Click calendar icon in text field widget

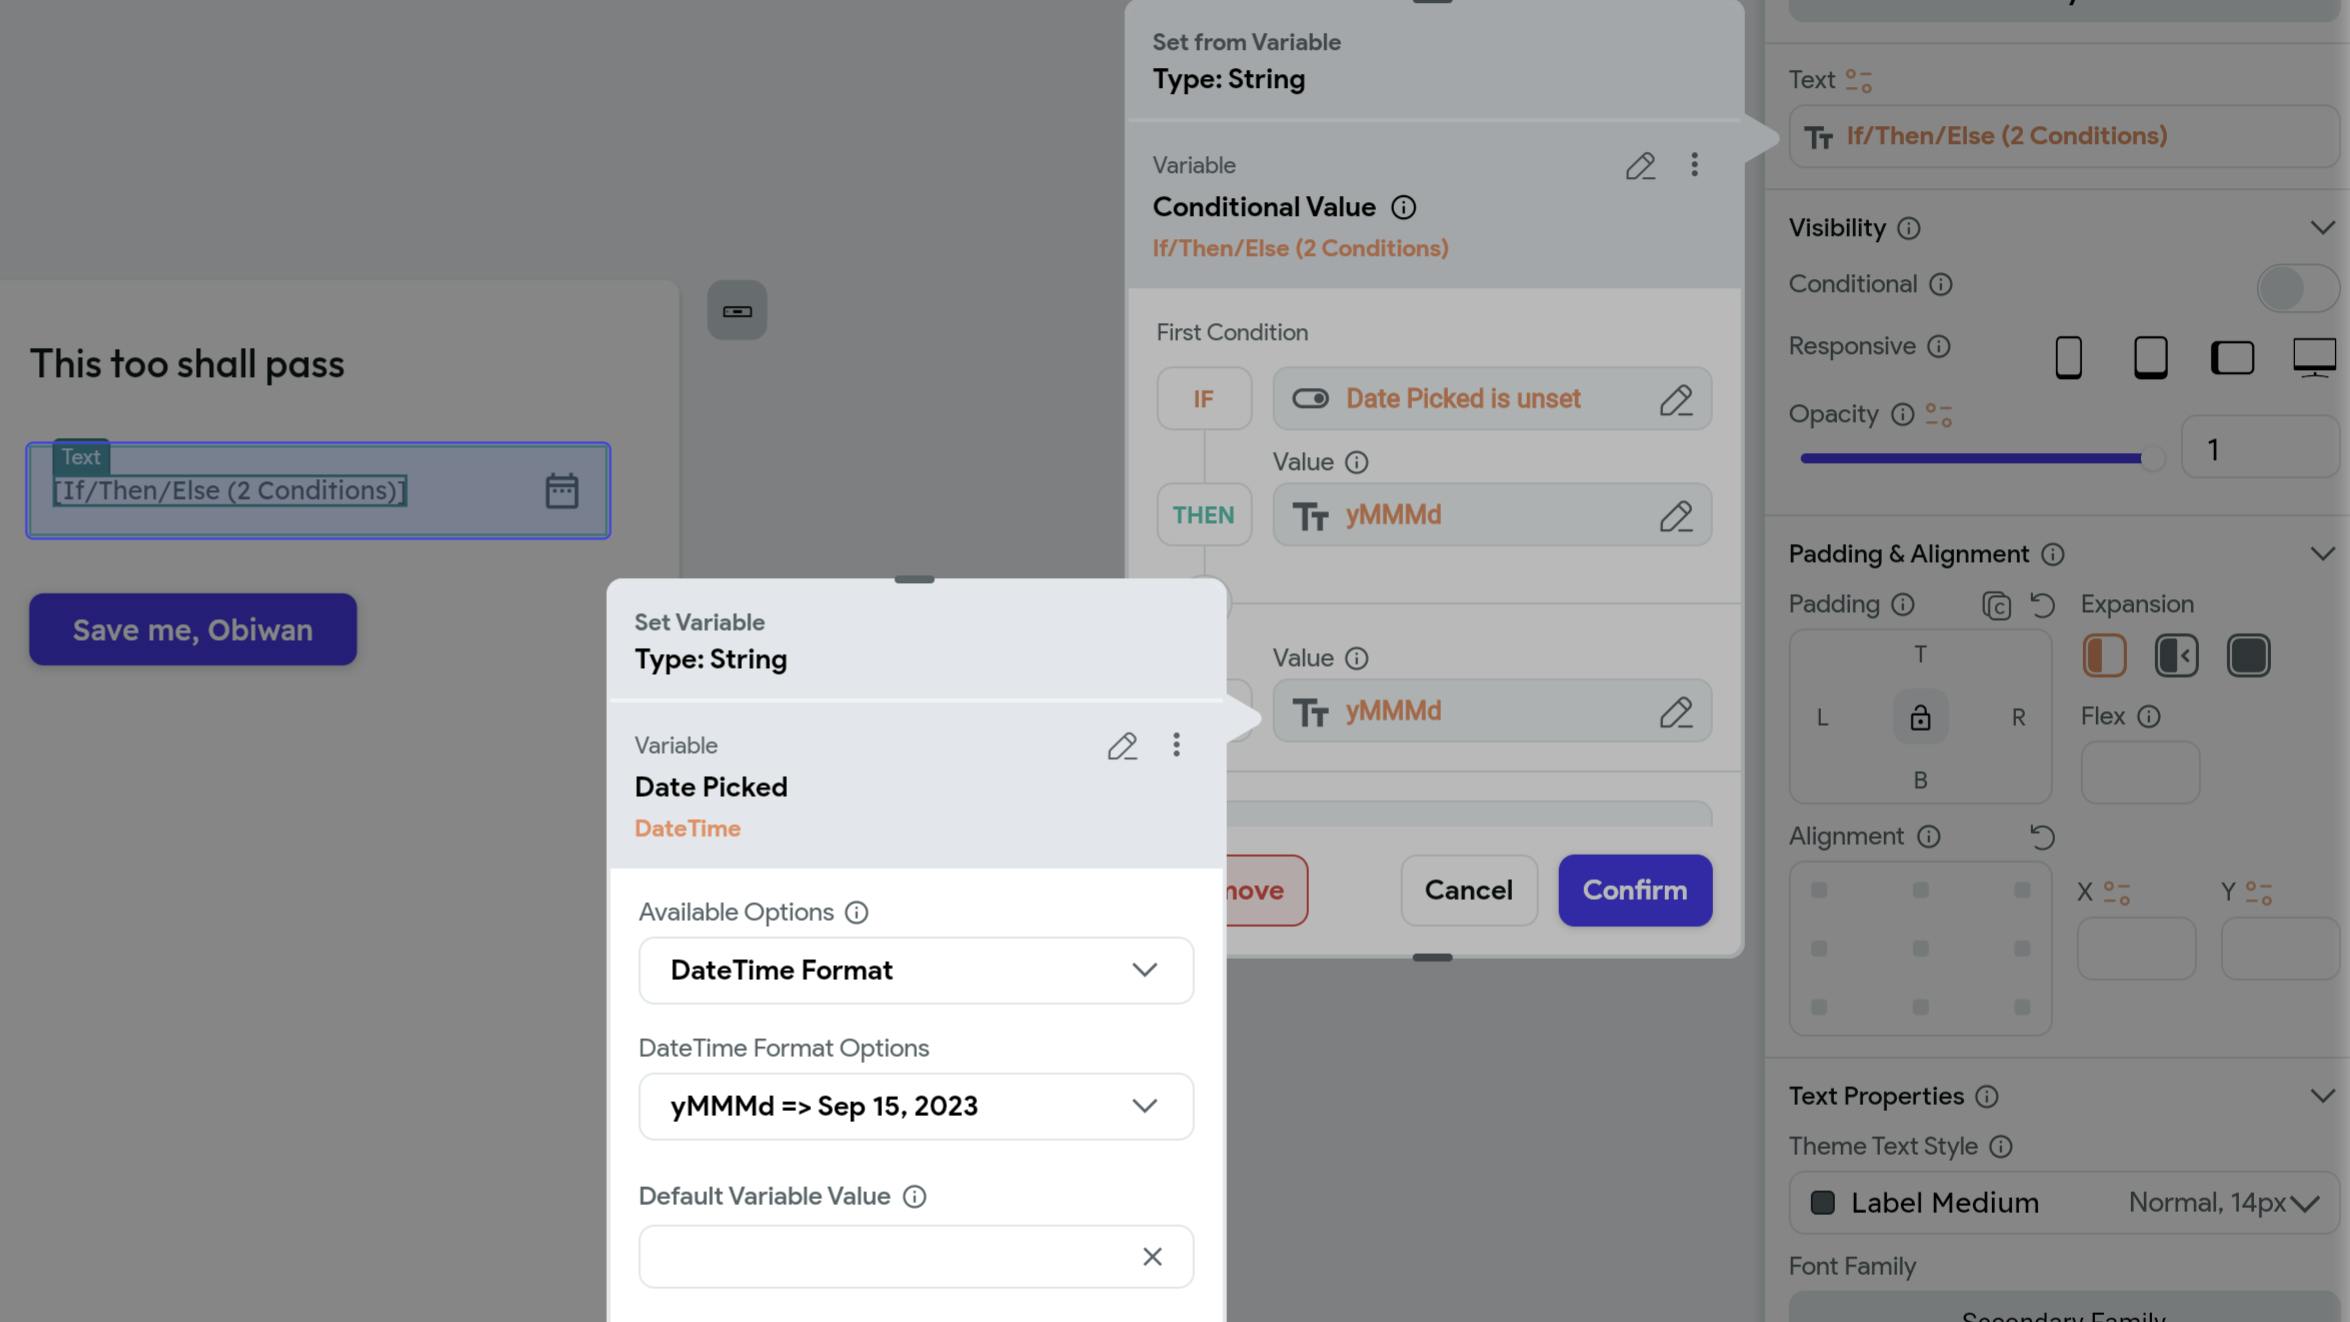(x=562, y=491)
